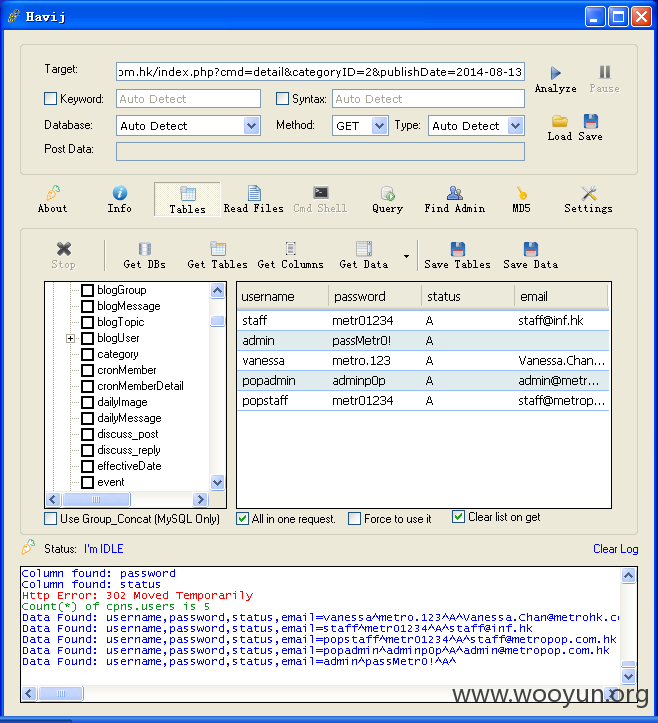Click the table tree scroll-up arrow

point(217,290)
